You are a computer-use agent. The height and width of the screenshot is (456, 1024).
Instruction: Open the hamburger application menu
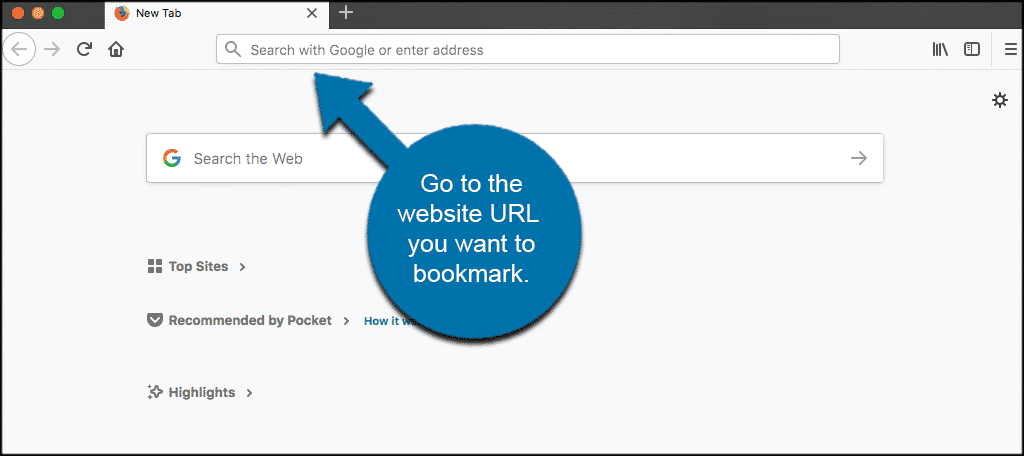1011,49
